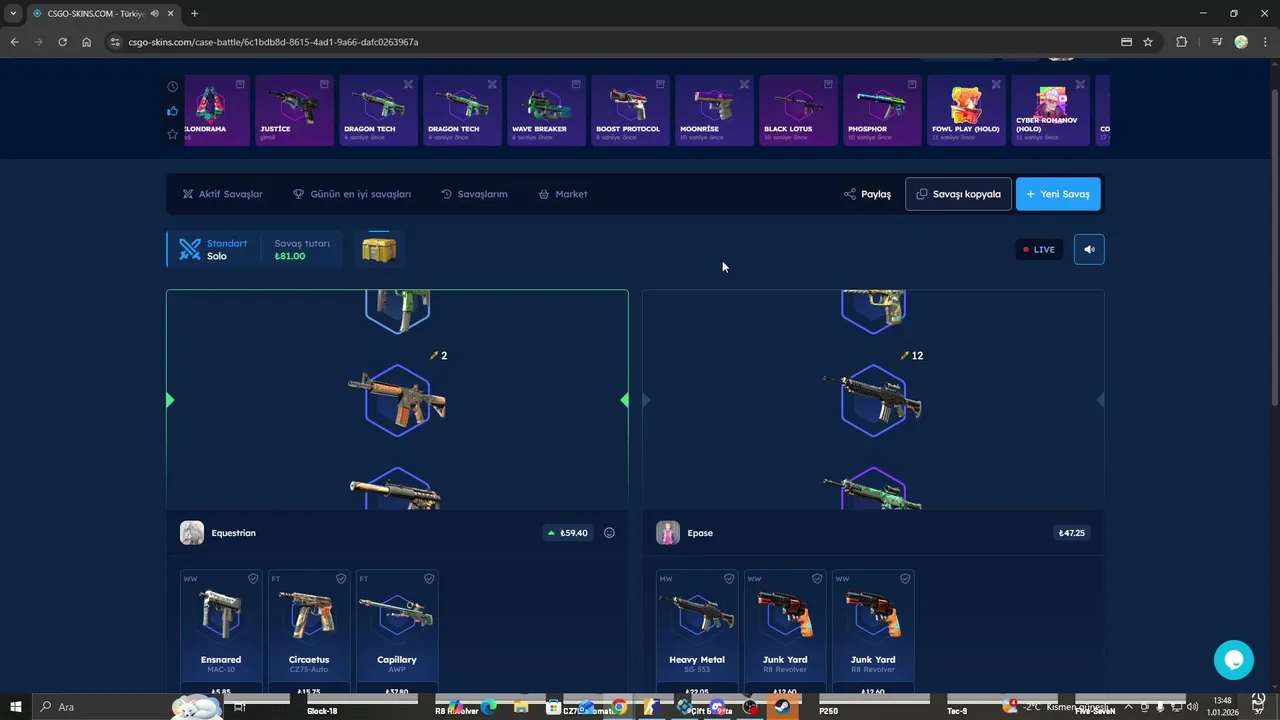Mute the CSGO-SKINS.COM tab audio icon
This screenshot has height=720, width=1280.
tap(155, 13)
